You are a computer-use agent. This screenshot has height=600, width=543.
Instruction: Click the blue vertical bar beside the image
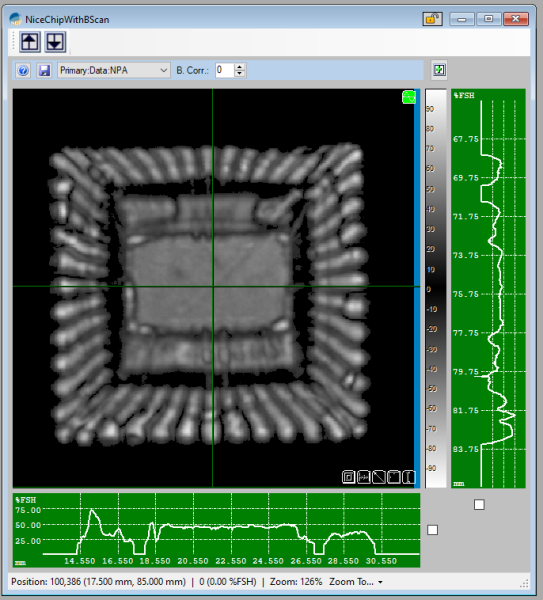tap(417, 288)
